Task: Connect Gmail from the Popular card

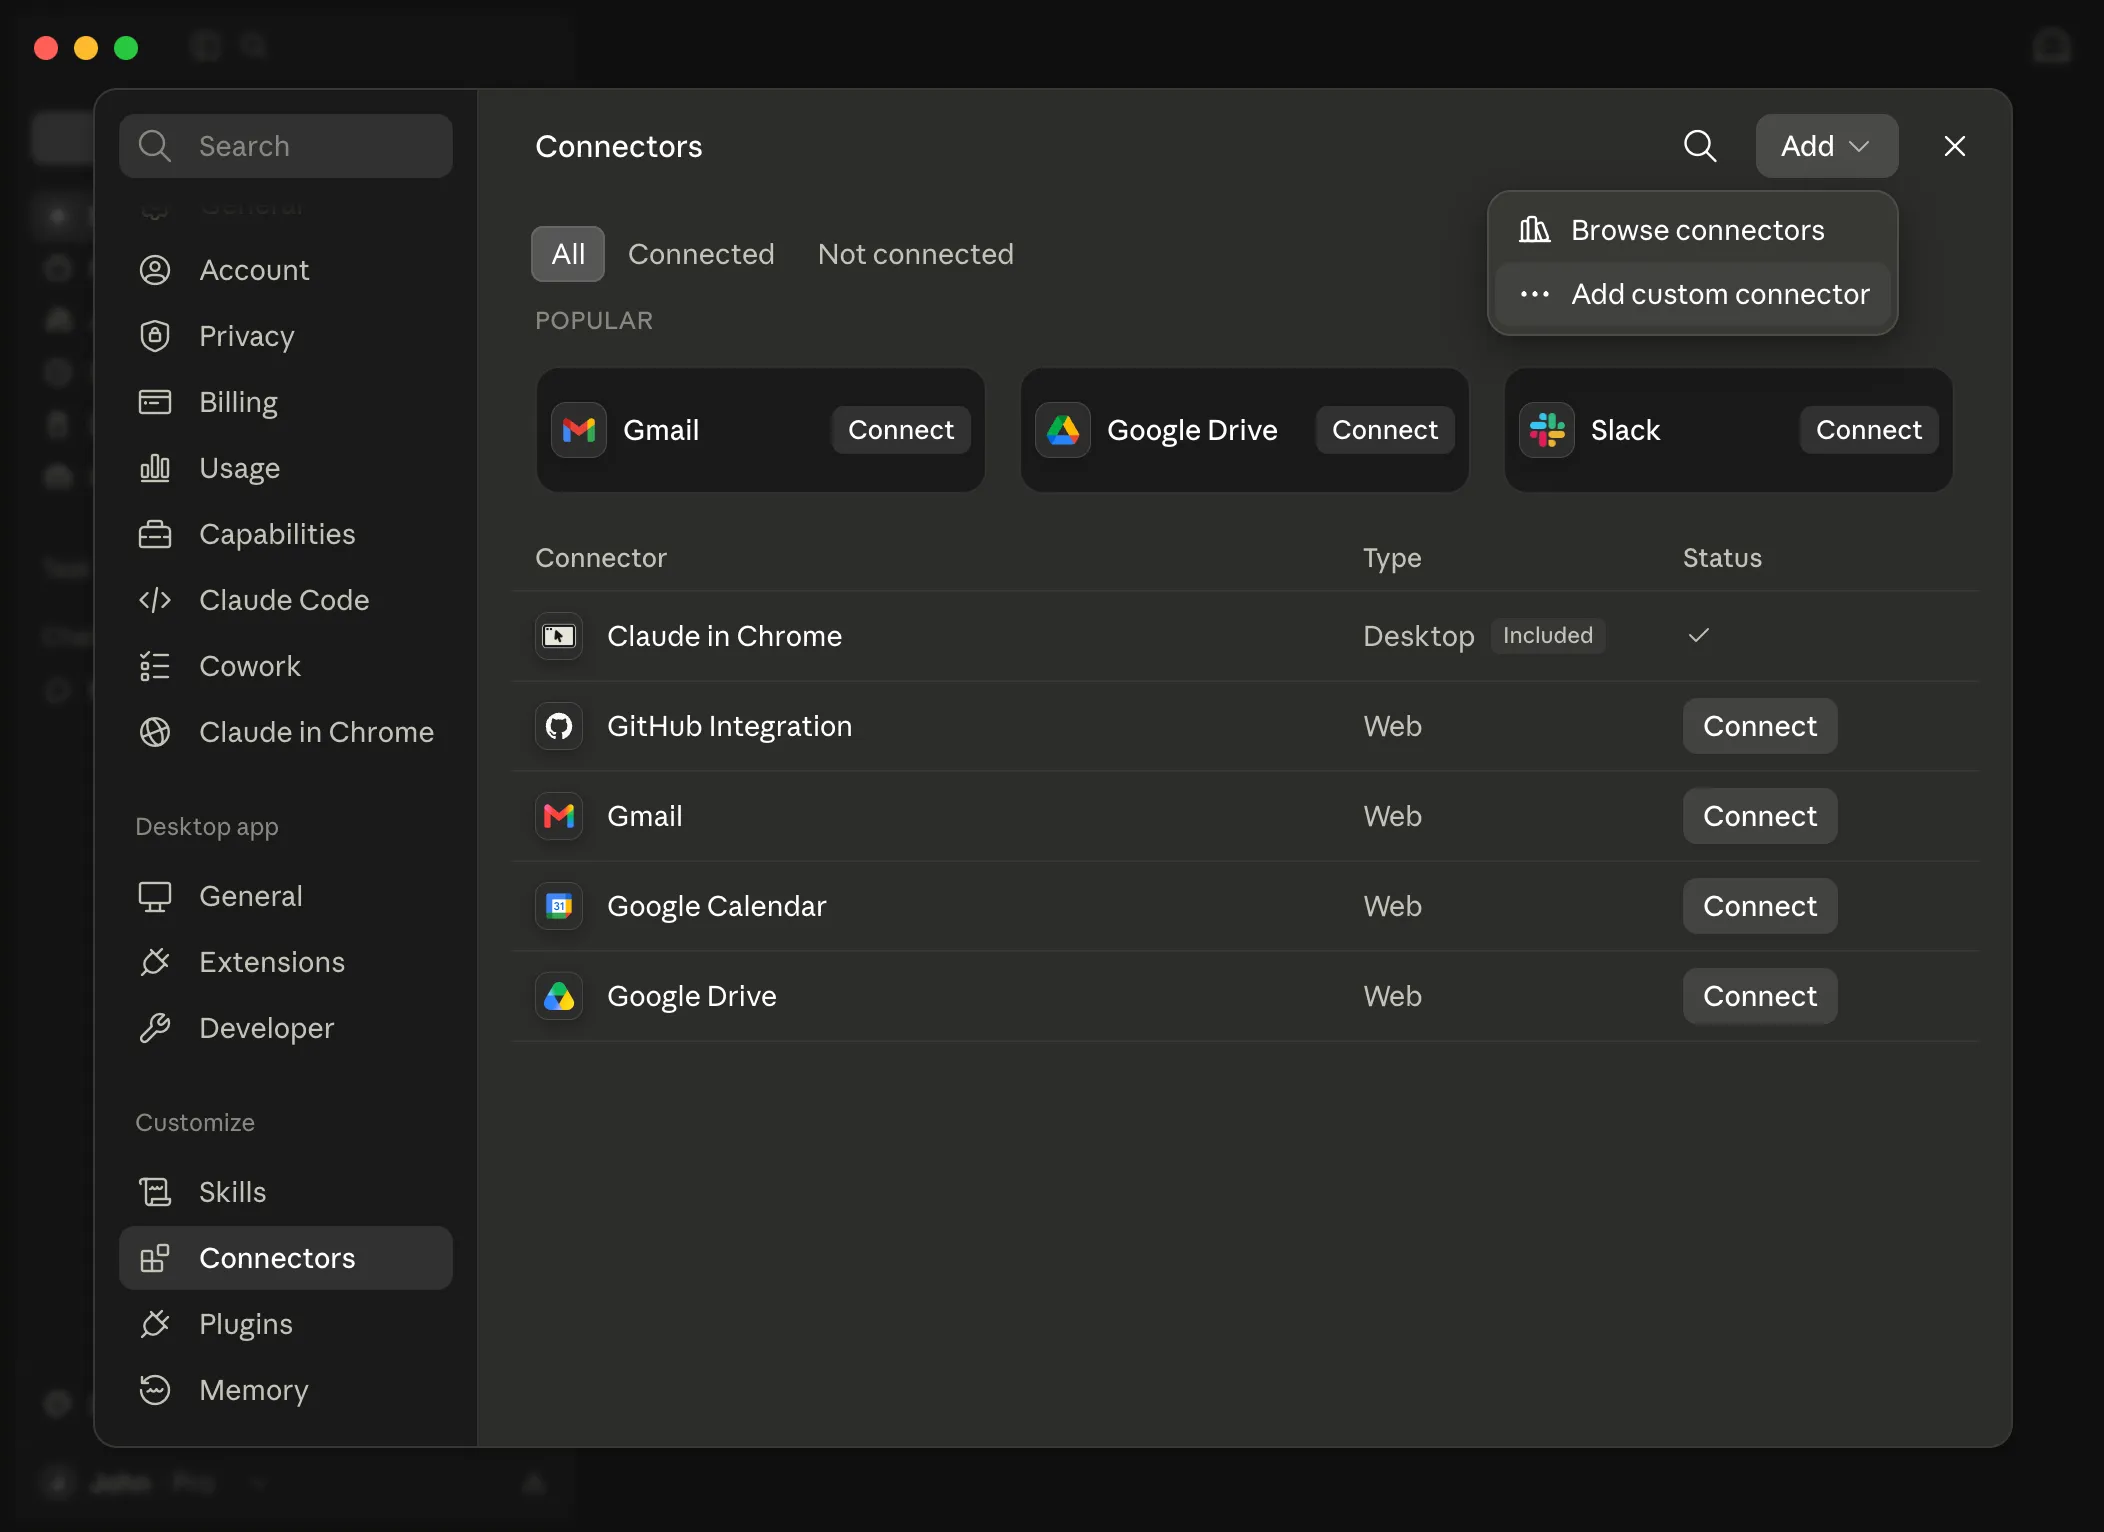Action: click(x=901, y=430)
